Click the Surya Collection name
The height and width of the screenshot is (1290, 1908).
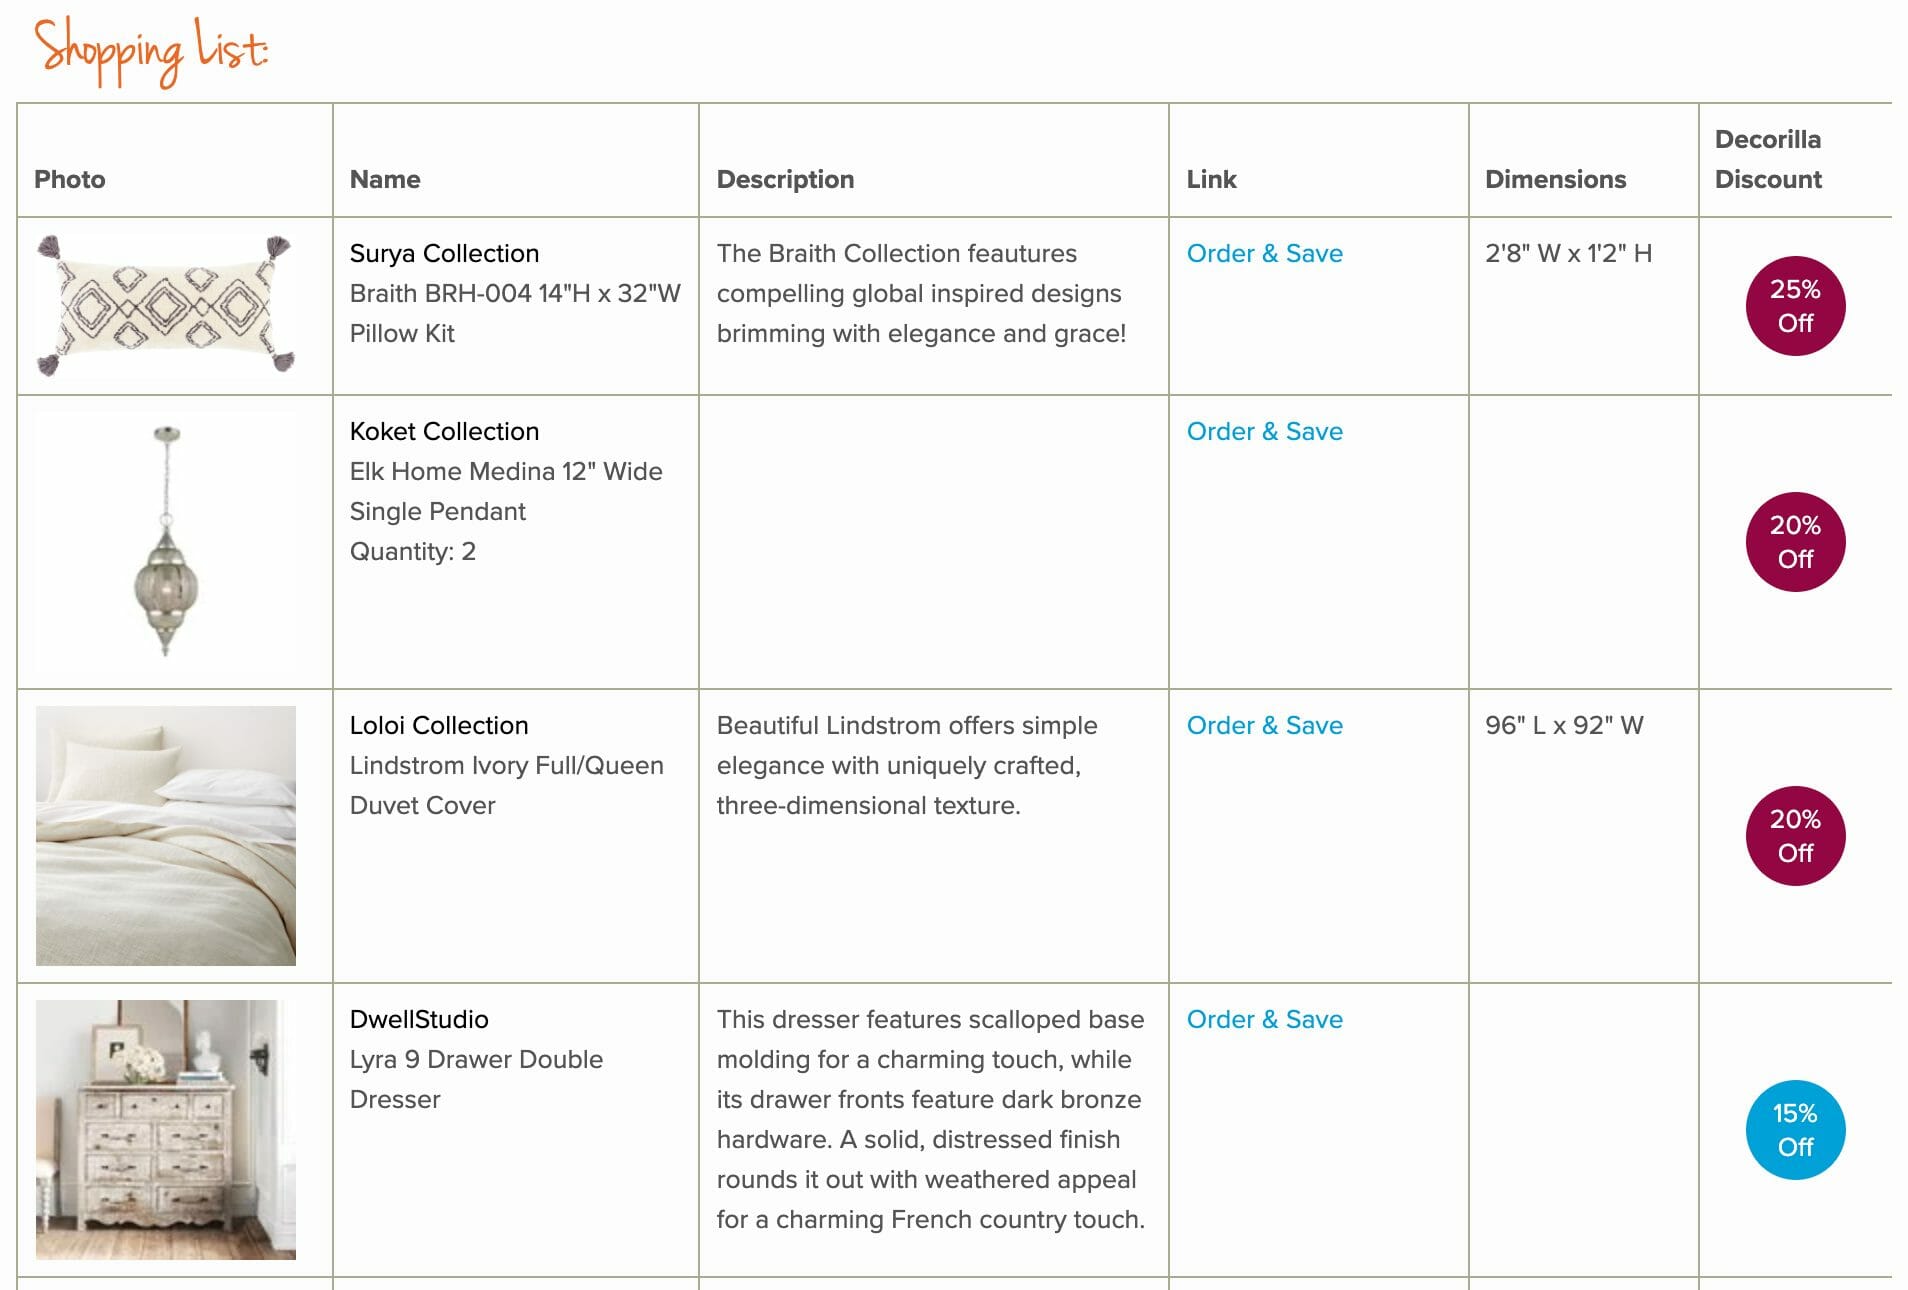(444, 253)
